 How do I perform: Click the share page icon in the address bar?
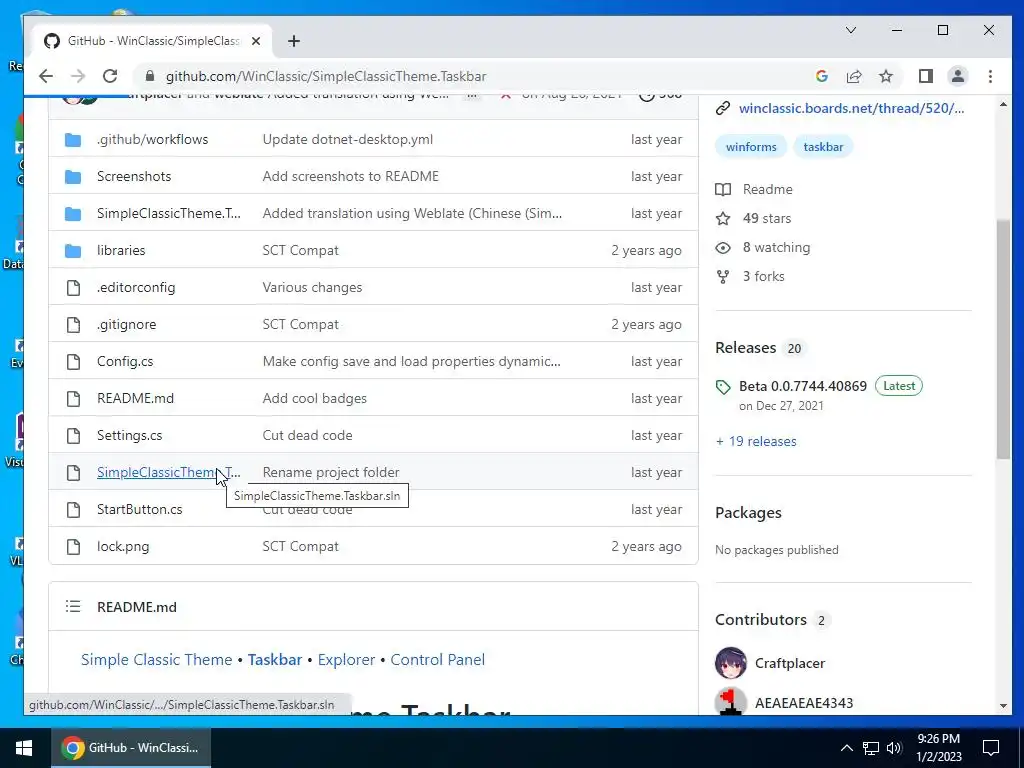854,76
